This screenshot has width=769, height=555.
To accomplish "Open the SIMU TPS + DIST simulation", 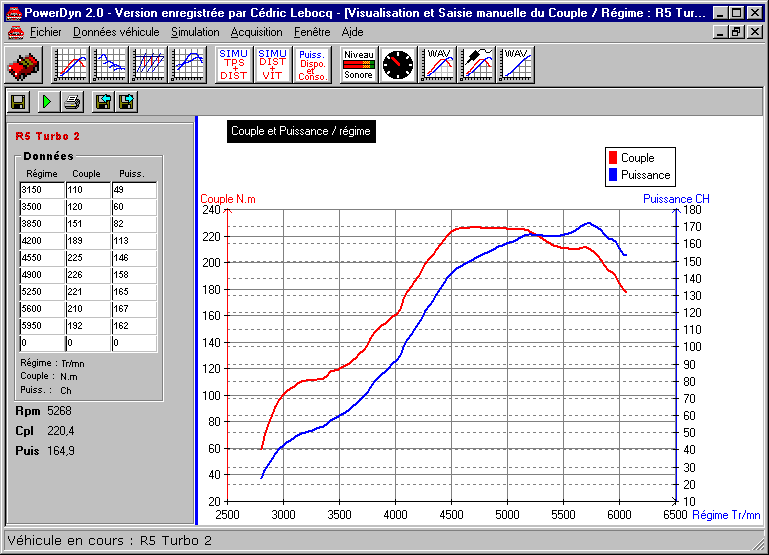I will 234,65.
